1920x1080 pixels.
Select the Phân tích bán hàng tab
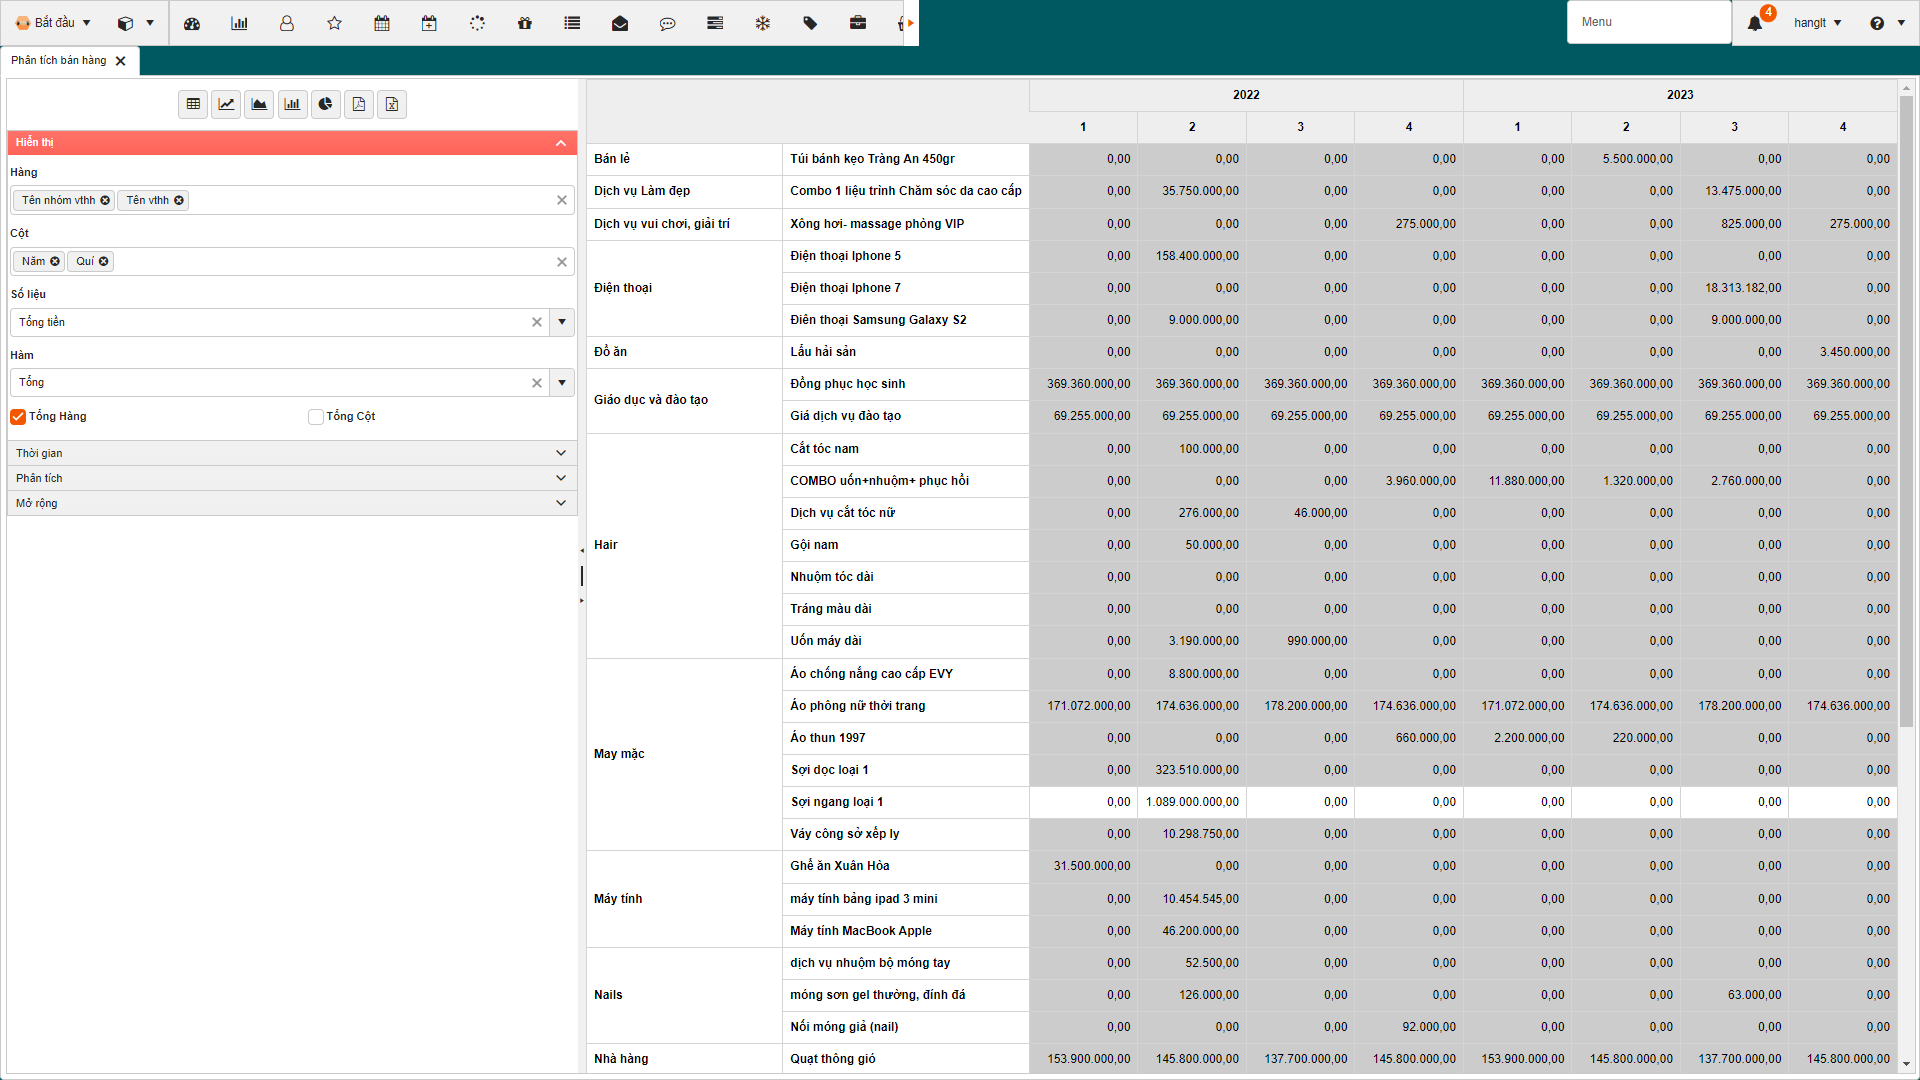[59, 61]
